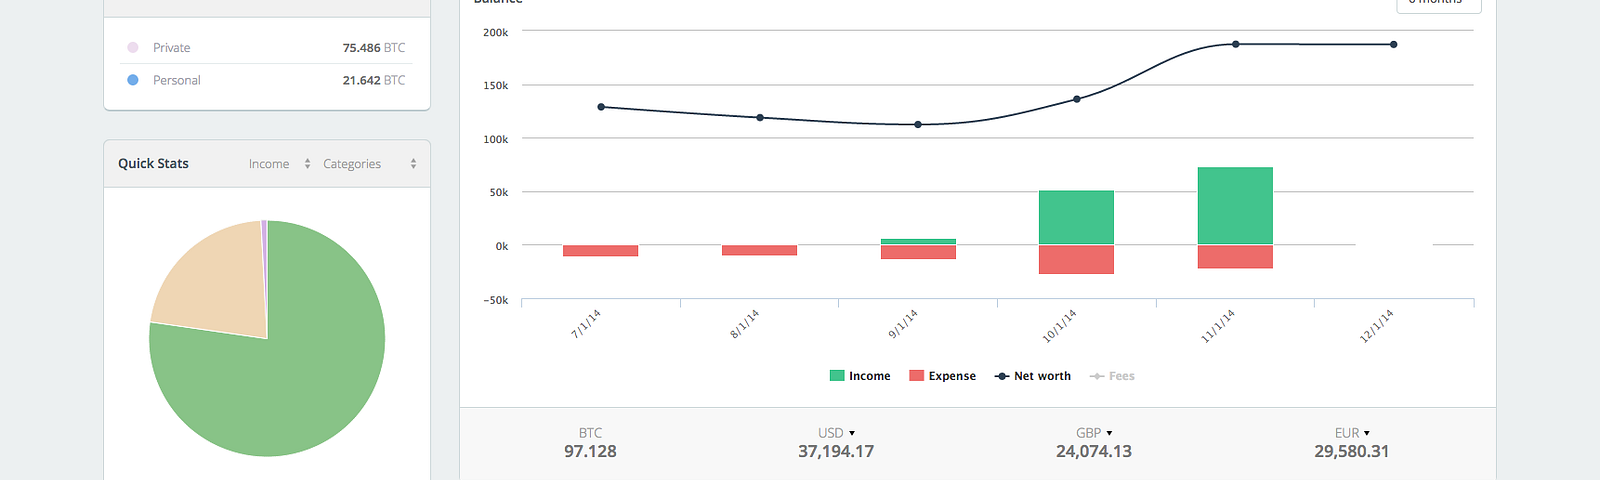1600x480 pixels.
Task: Click the 12/1/14 net worth point
Action: click(x=1394, y=44)
